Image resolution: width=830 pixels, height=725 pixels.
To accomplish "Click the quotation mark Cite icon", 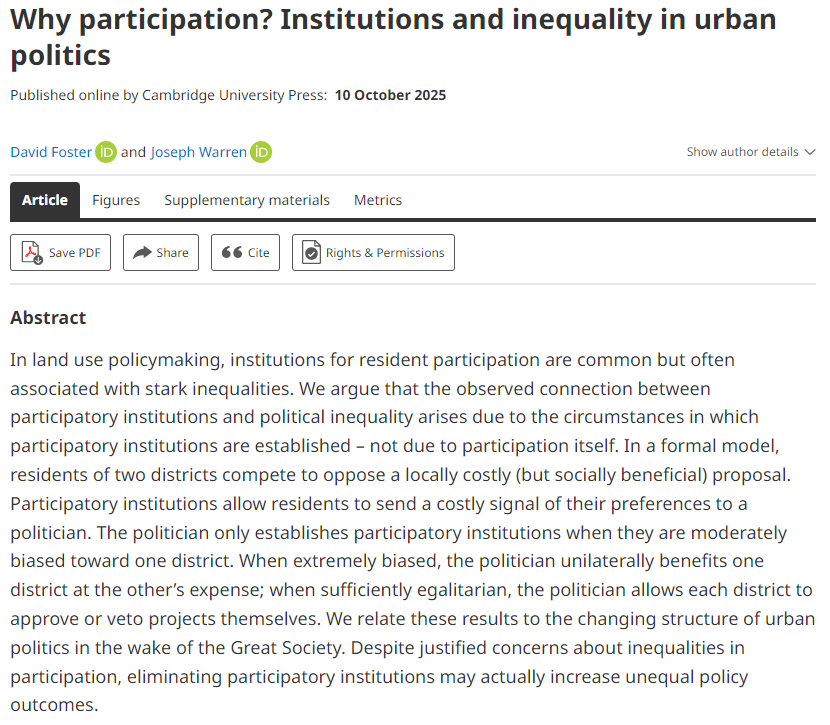I will 231,253.
